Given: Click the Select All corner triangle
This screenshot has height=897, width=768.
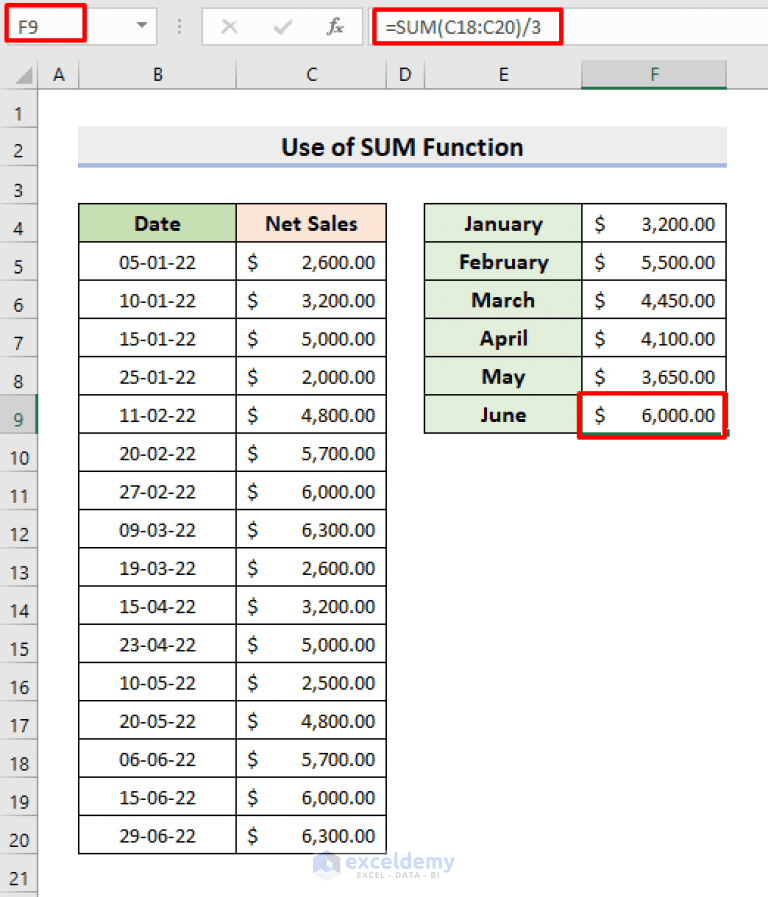Looking at the screenshot, I should pos(23,75).
